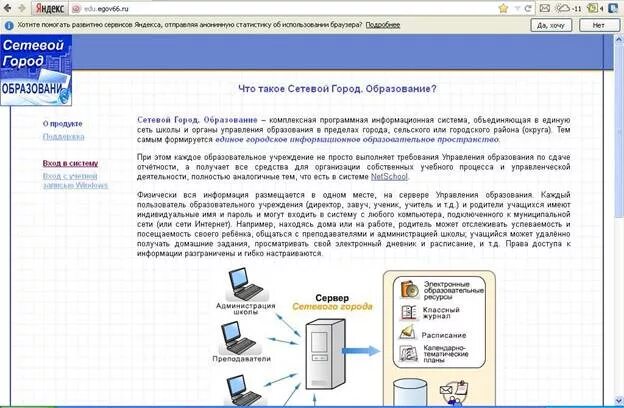The height and width of the screenshot is (408, 624).
Task: Click the scrollbar down arrow
Action: point(619,400)
